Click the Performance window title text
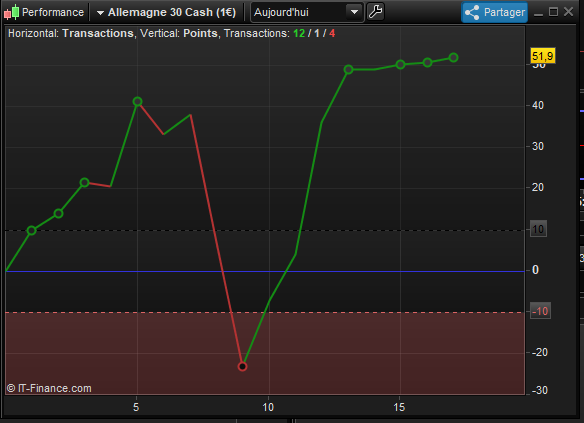This screenshot has height=423, width=584. coord(53,12)
